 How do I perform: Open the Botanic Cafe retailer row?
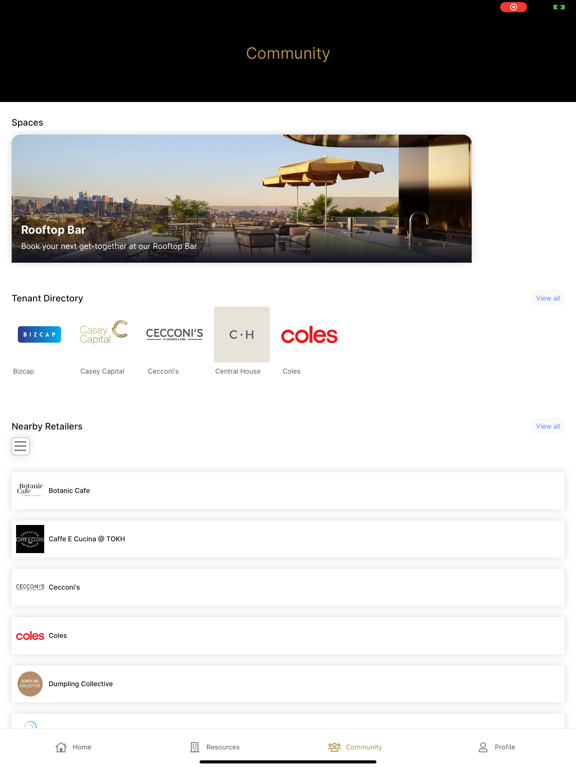[x=288, y=491]
